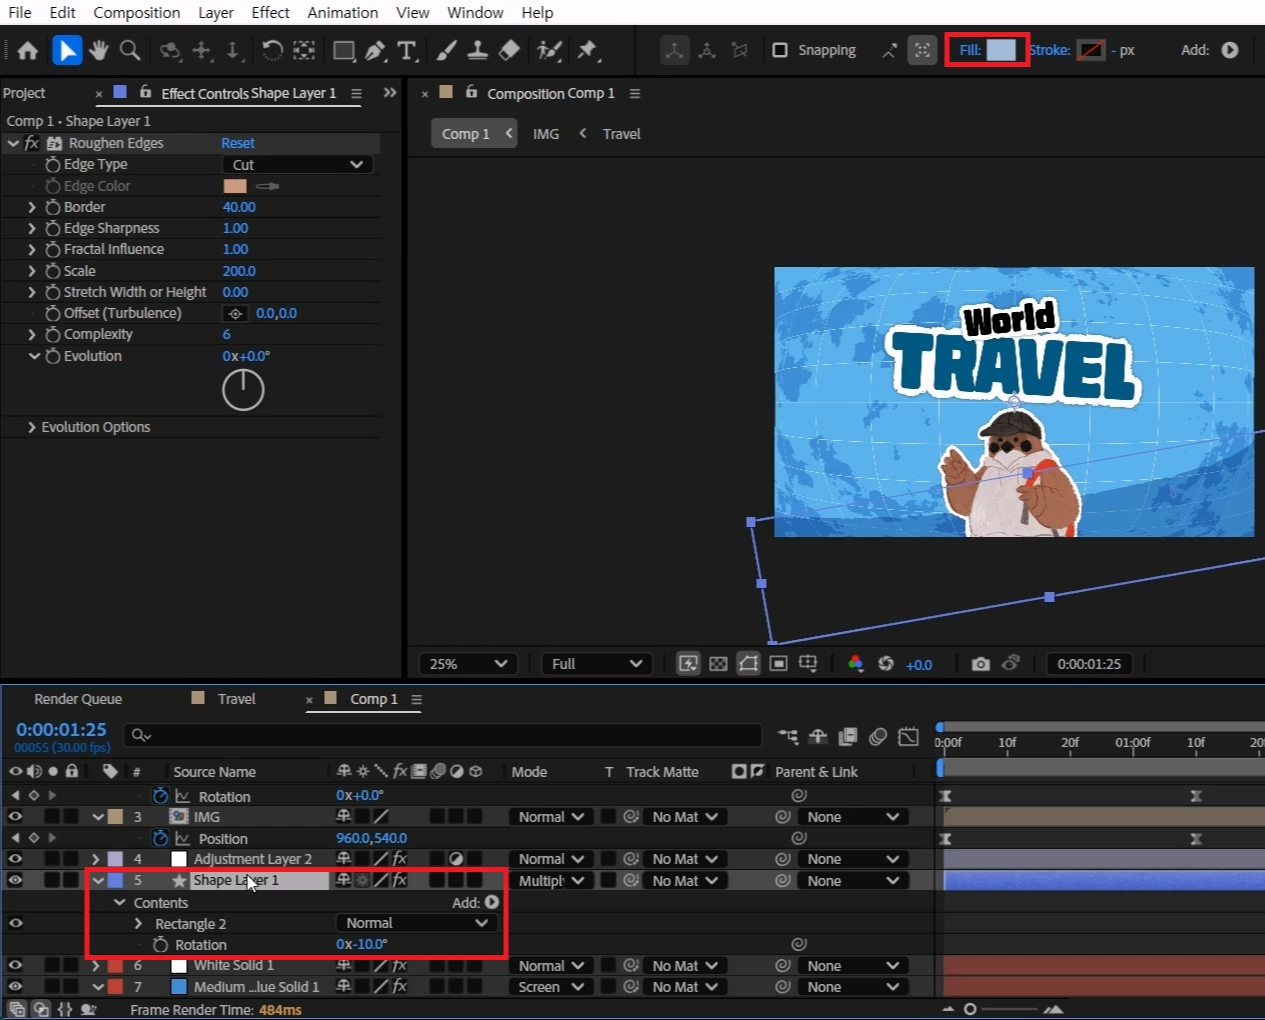The width and height of the screenshot is (1265, 1020).
Task: Toggle Roughen Edges fx effect switch
Action: 31,143
